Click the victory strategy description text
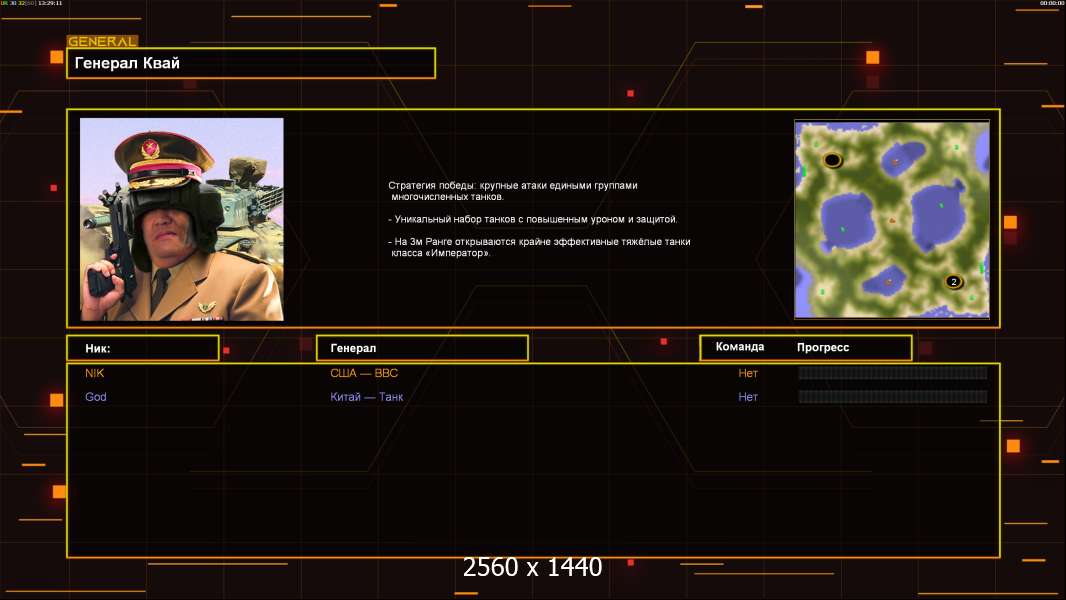 538,219
